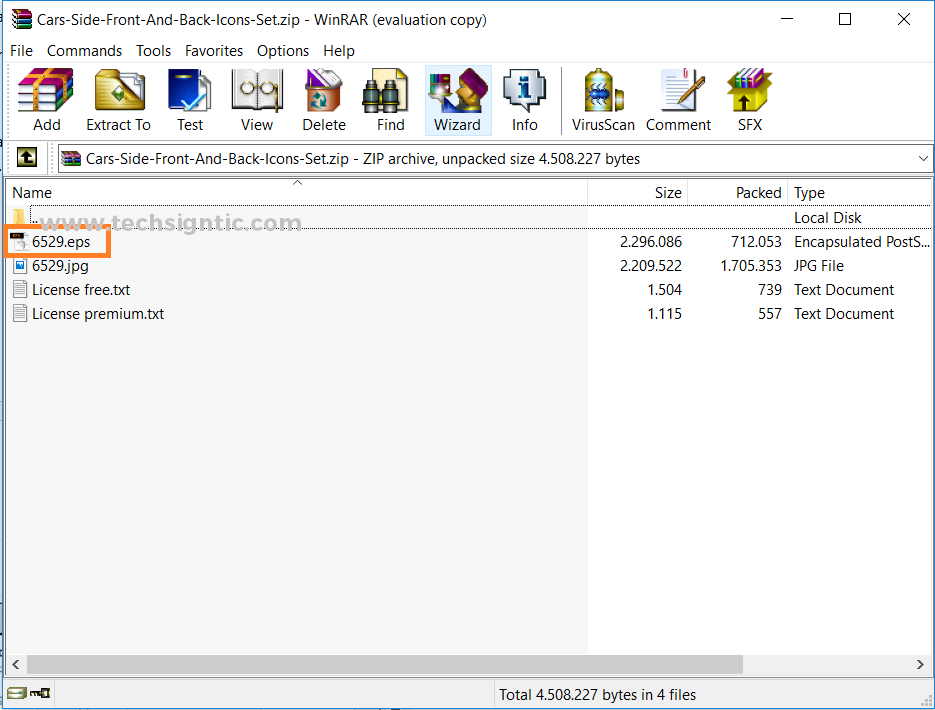The image size is (935, 710).
Task: Select License premium.txt file name
Action: pyautogui.click(x=98, y=314)
